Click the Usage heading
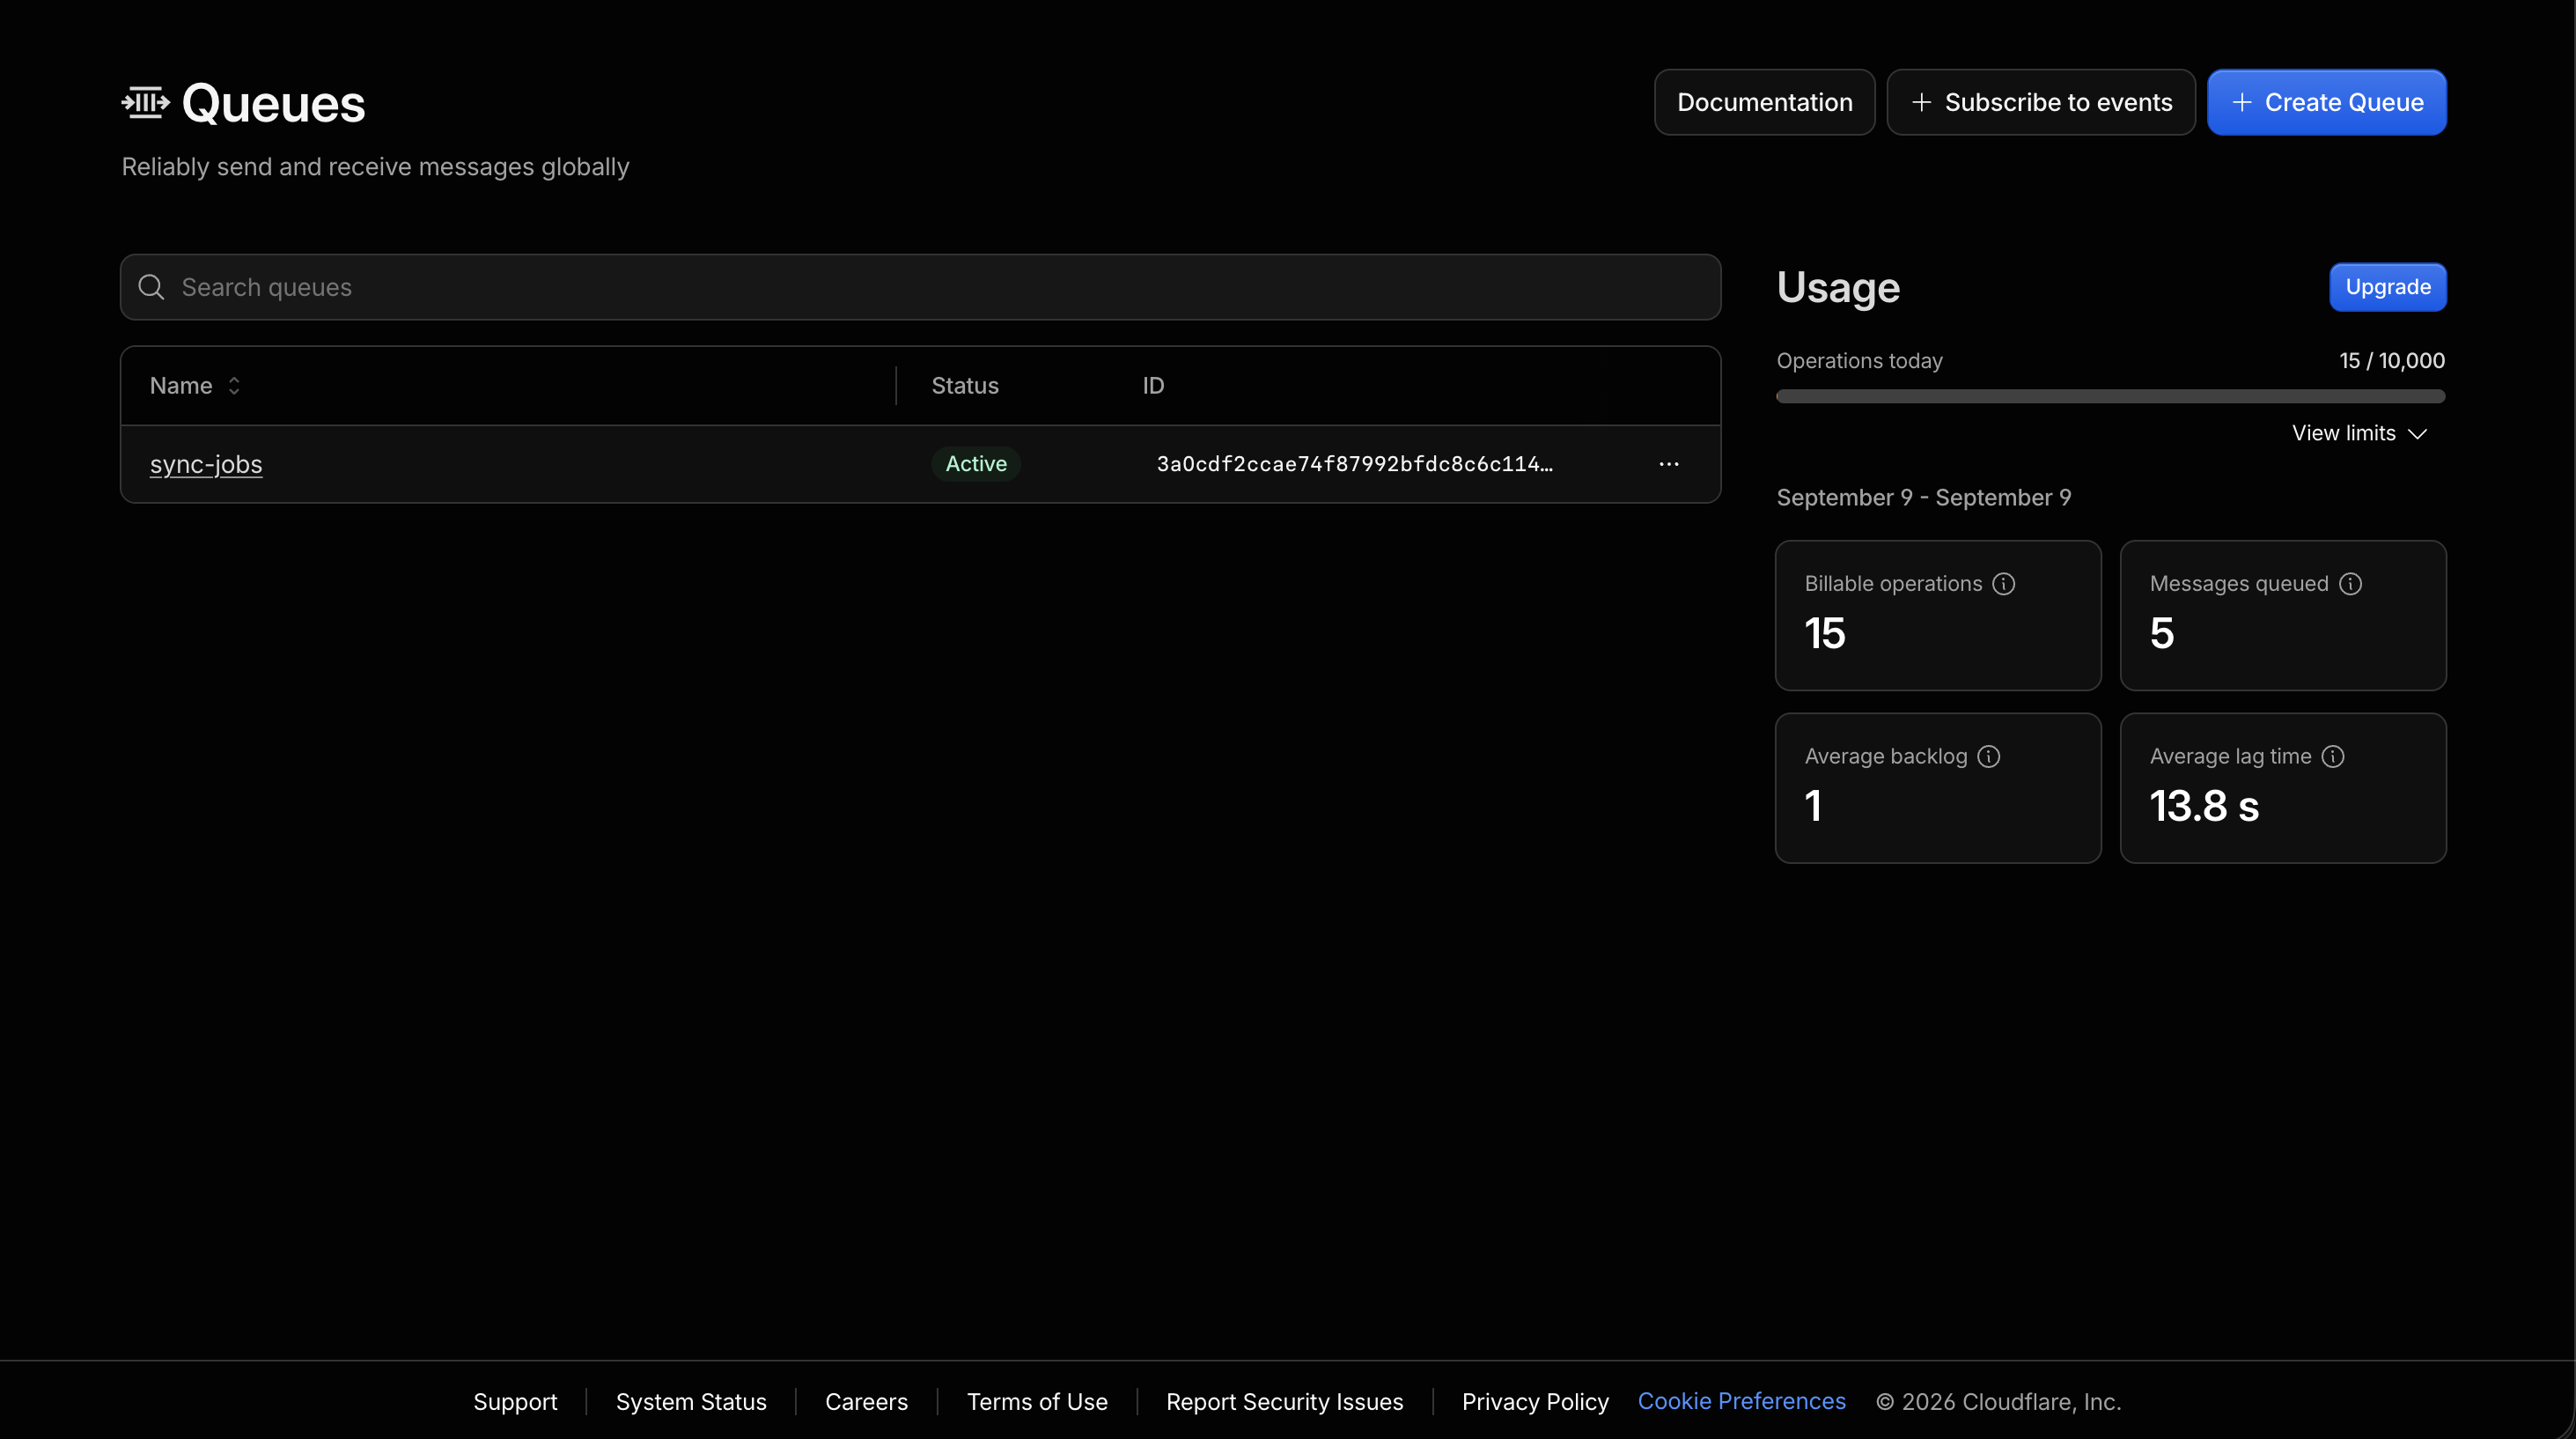This screenshot has height=1439, width=2576. tap(1838, 287)
